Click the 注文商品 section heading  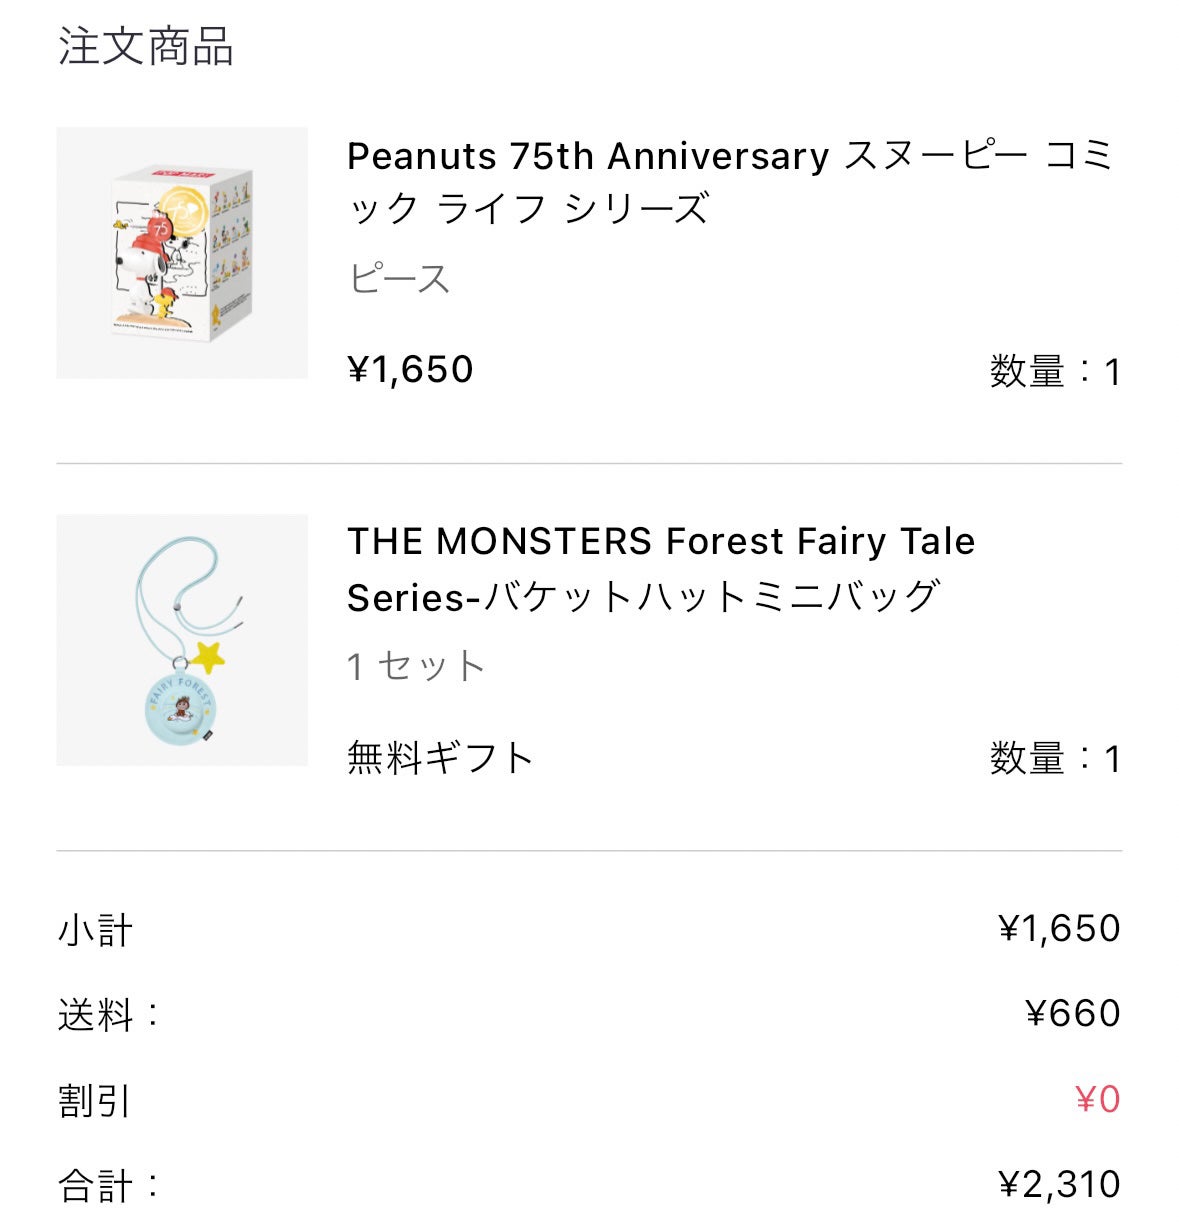point(146,47)
